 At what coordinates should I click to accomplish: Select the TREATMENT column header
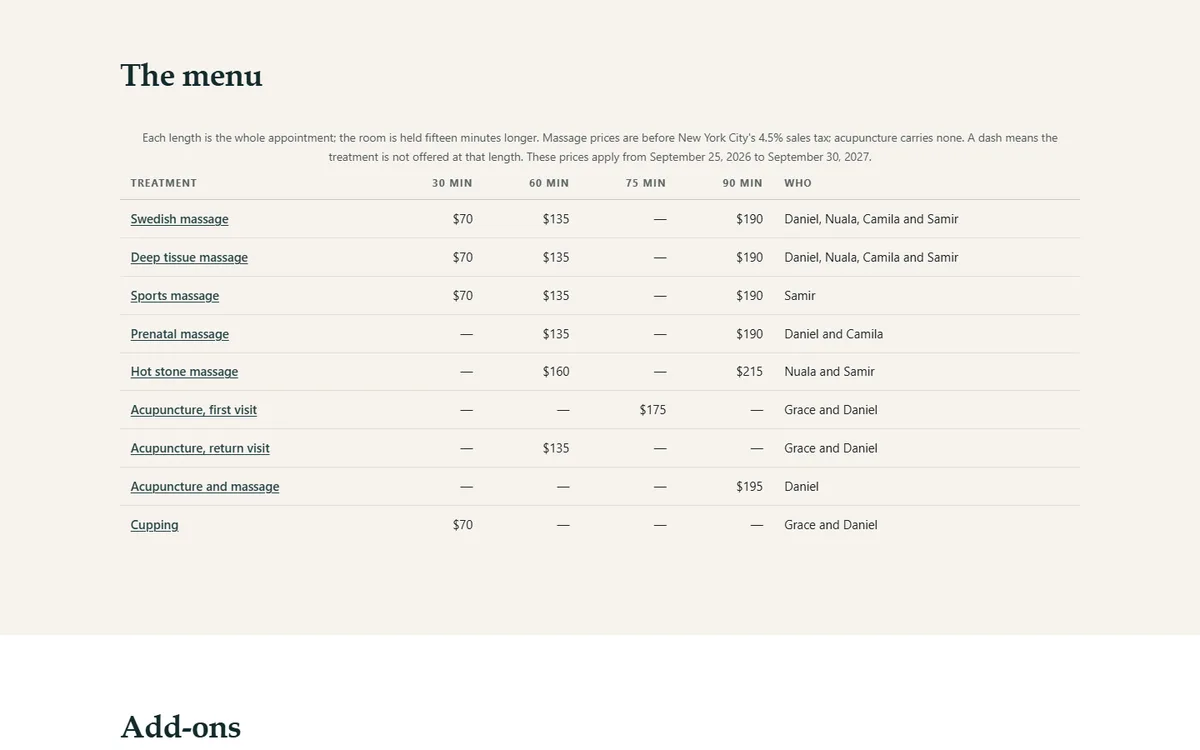tap(164, 183)
